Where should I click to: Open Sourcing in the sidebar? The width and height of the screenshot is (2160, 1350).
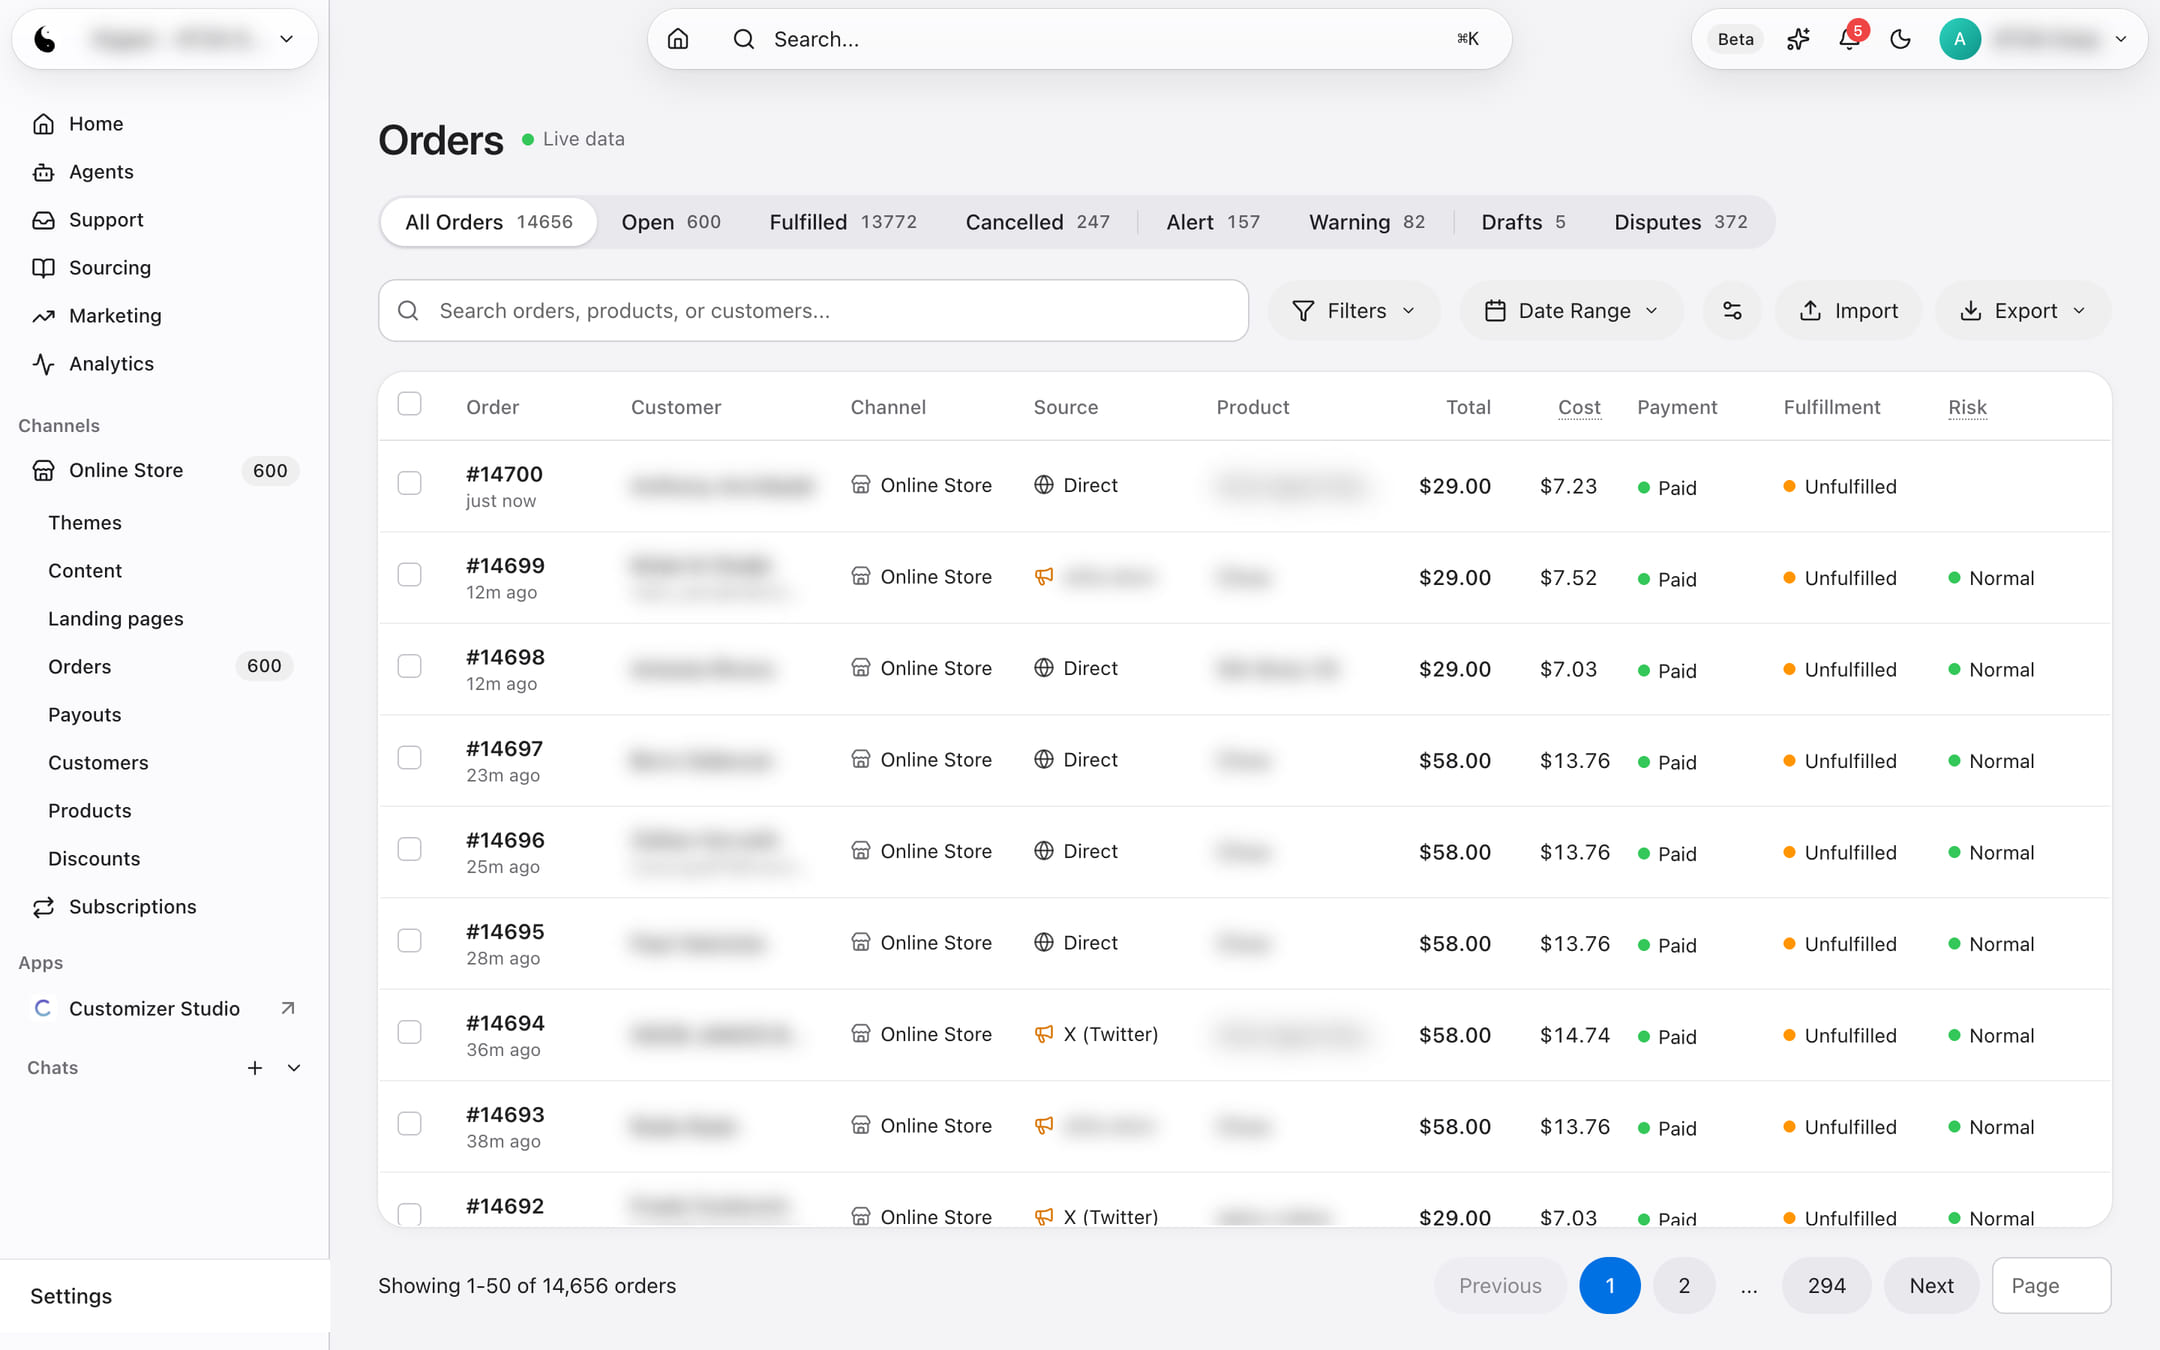[x=110, y=268]
